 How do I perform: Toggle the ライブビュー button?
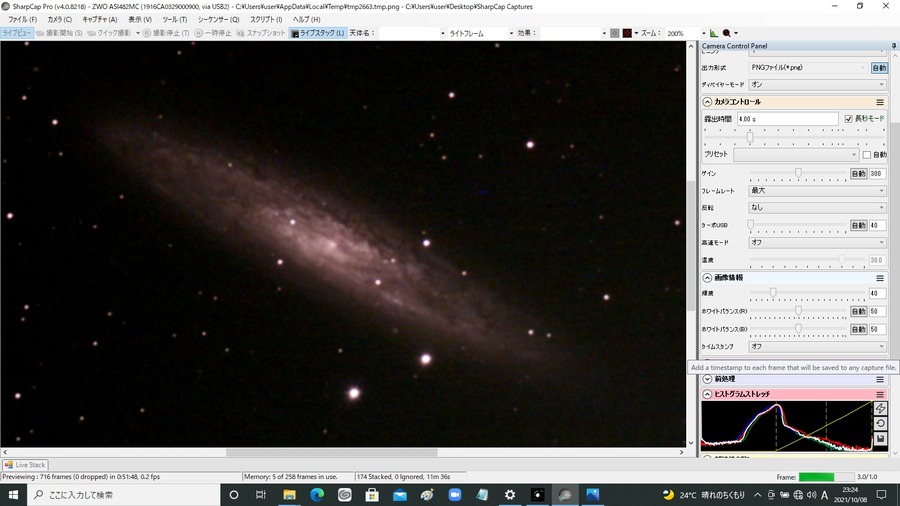pos(17,33)
